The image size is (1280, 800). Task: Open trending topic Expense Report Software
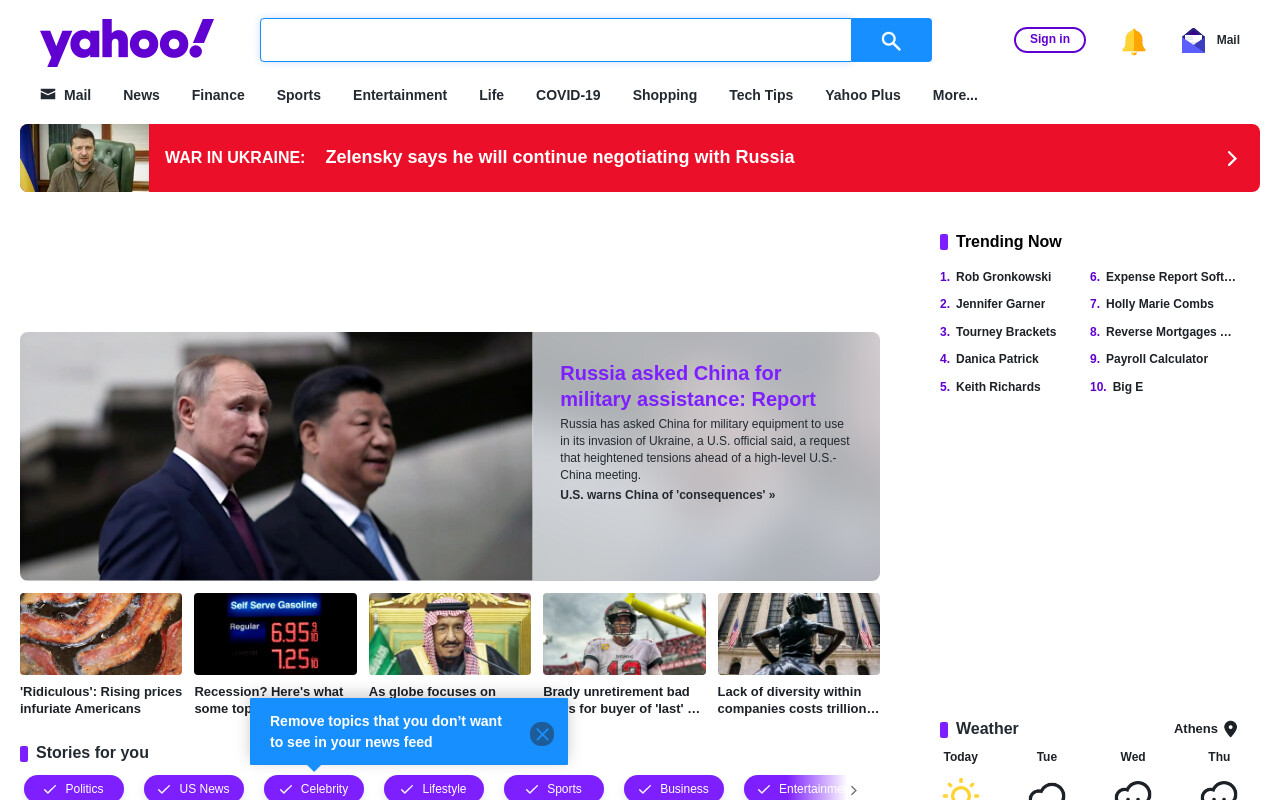(1171, 277)
